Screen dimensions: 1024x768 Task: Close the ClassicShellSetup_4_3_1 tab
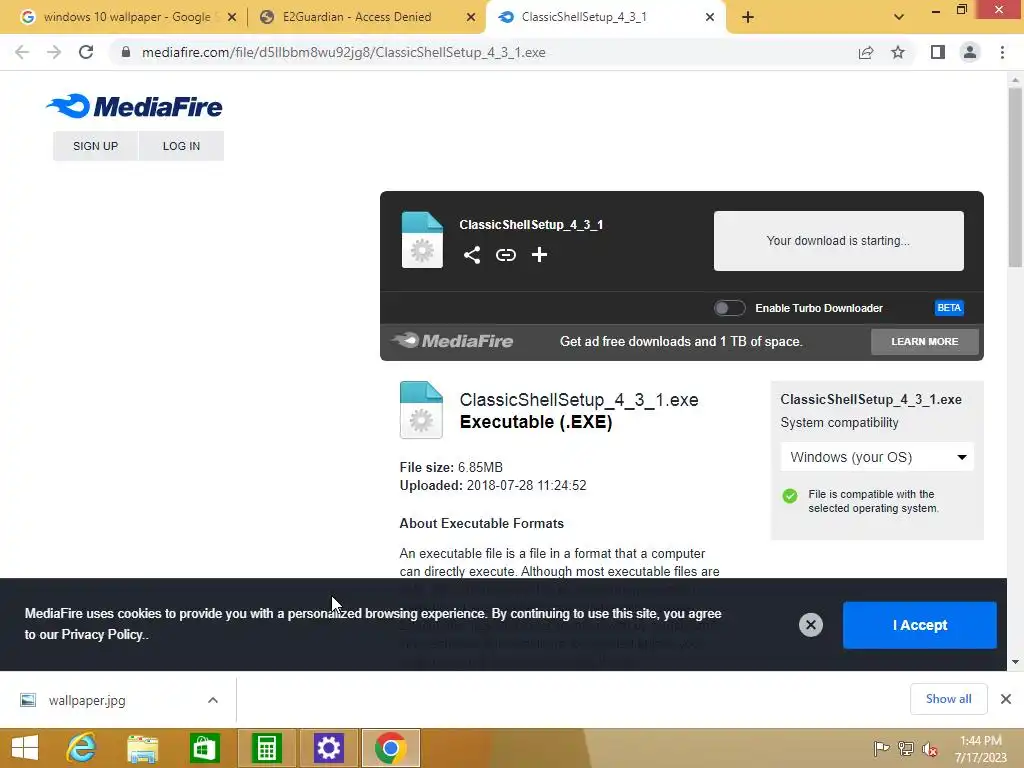[710, 17]
